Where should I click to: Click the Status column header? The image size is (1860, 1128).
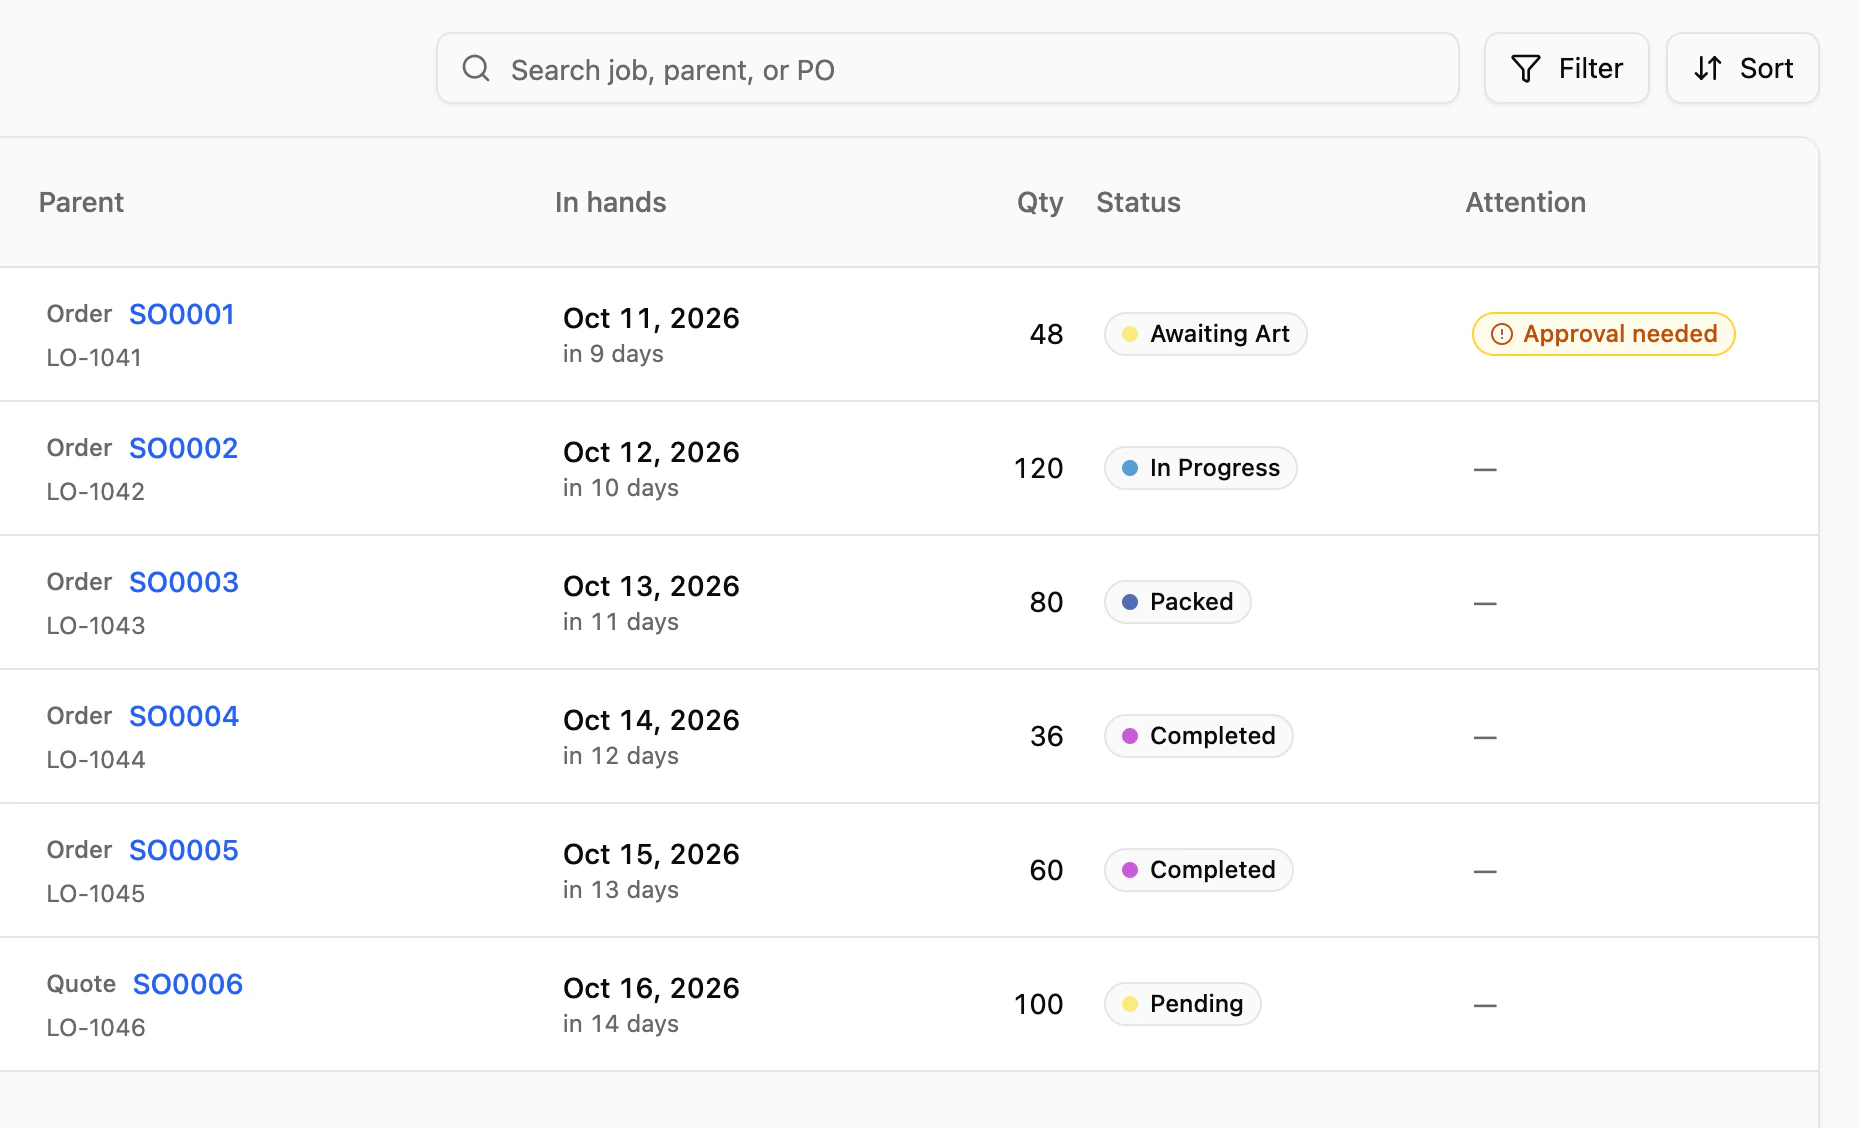[x=1138, y=202]
